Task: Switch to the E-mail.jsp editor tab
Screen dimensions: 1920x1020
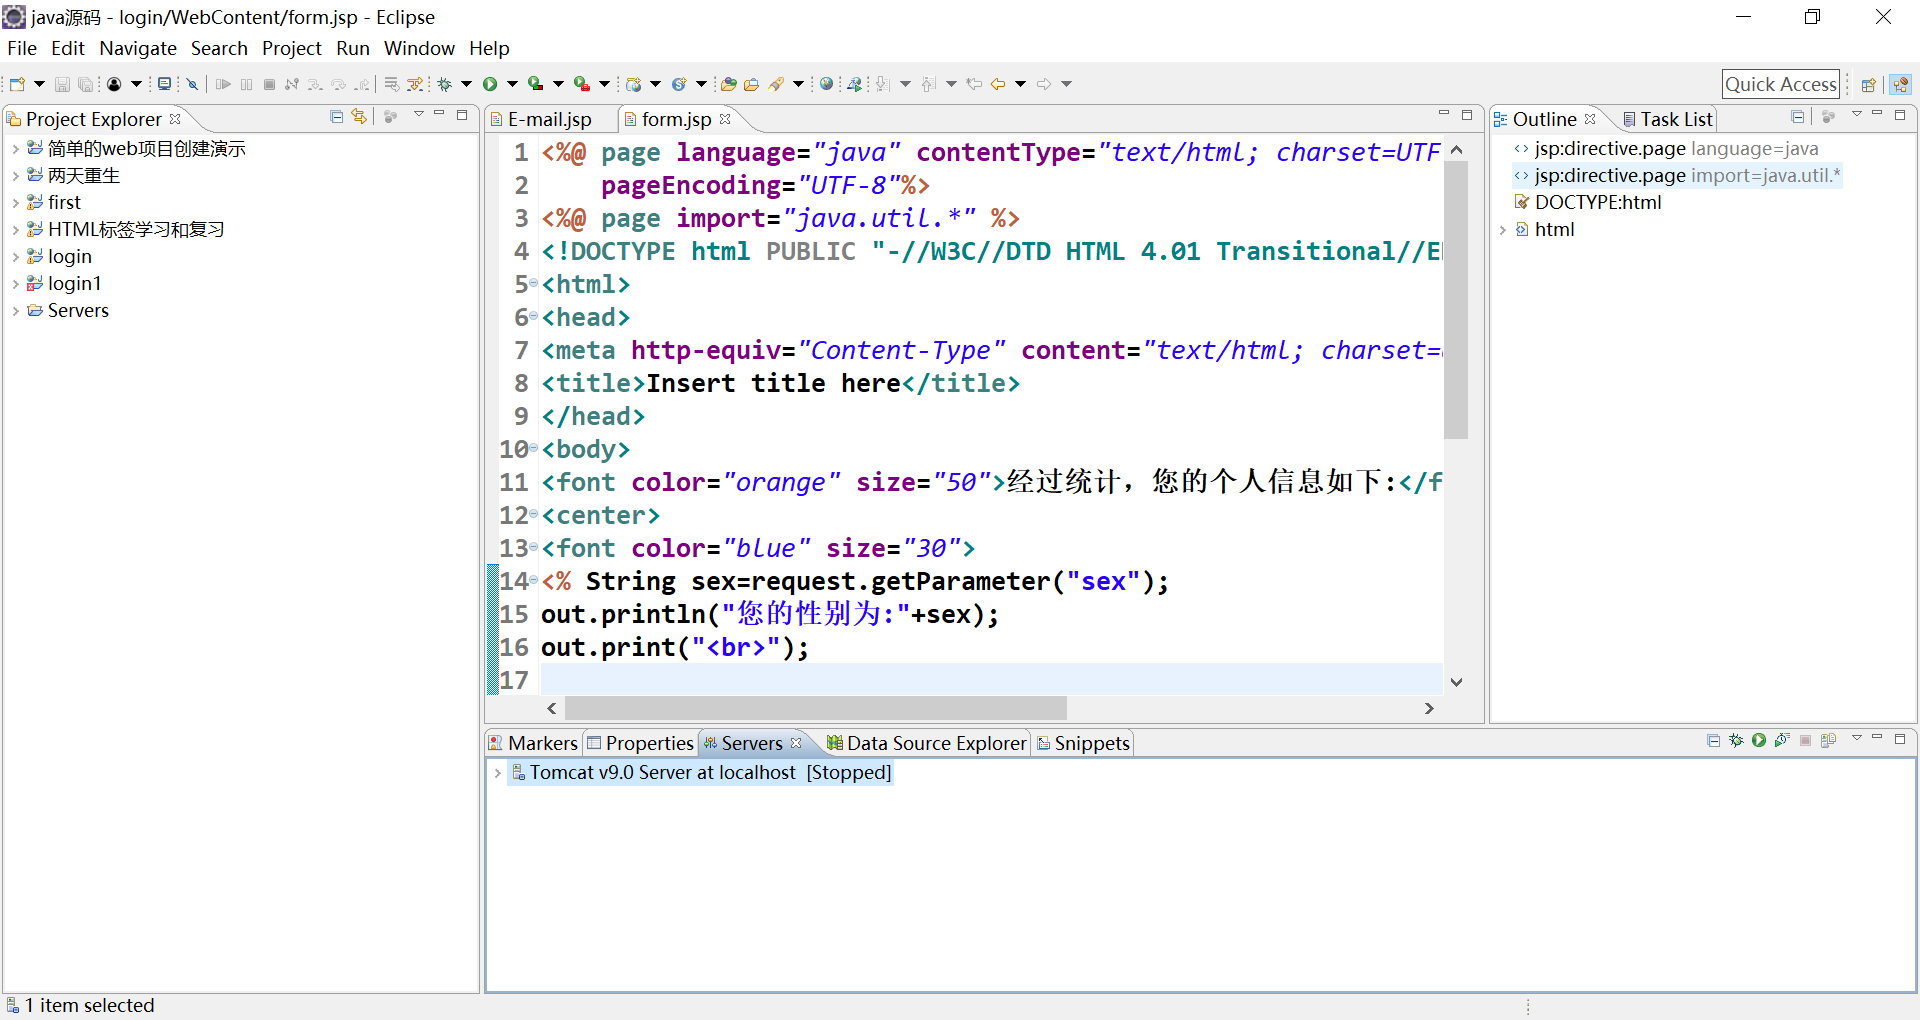Action: tap(549, 119)
